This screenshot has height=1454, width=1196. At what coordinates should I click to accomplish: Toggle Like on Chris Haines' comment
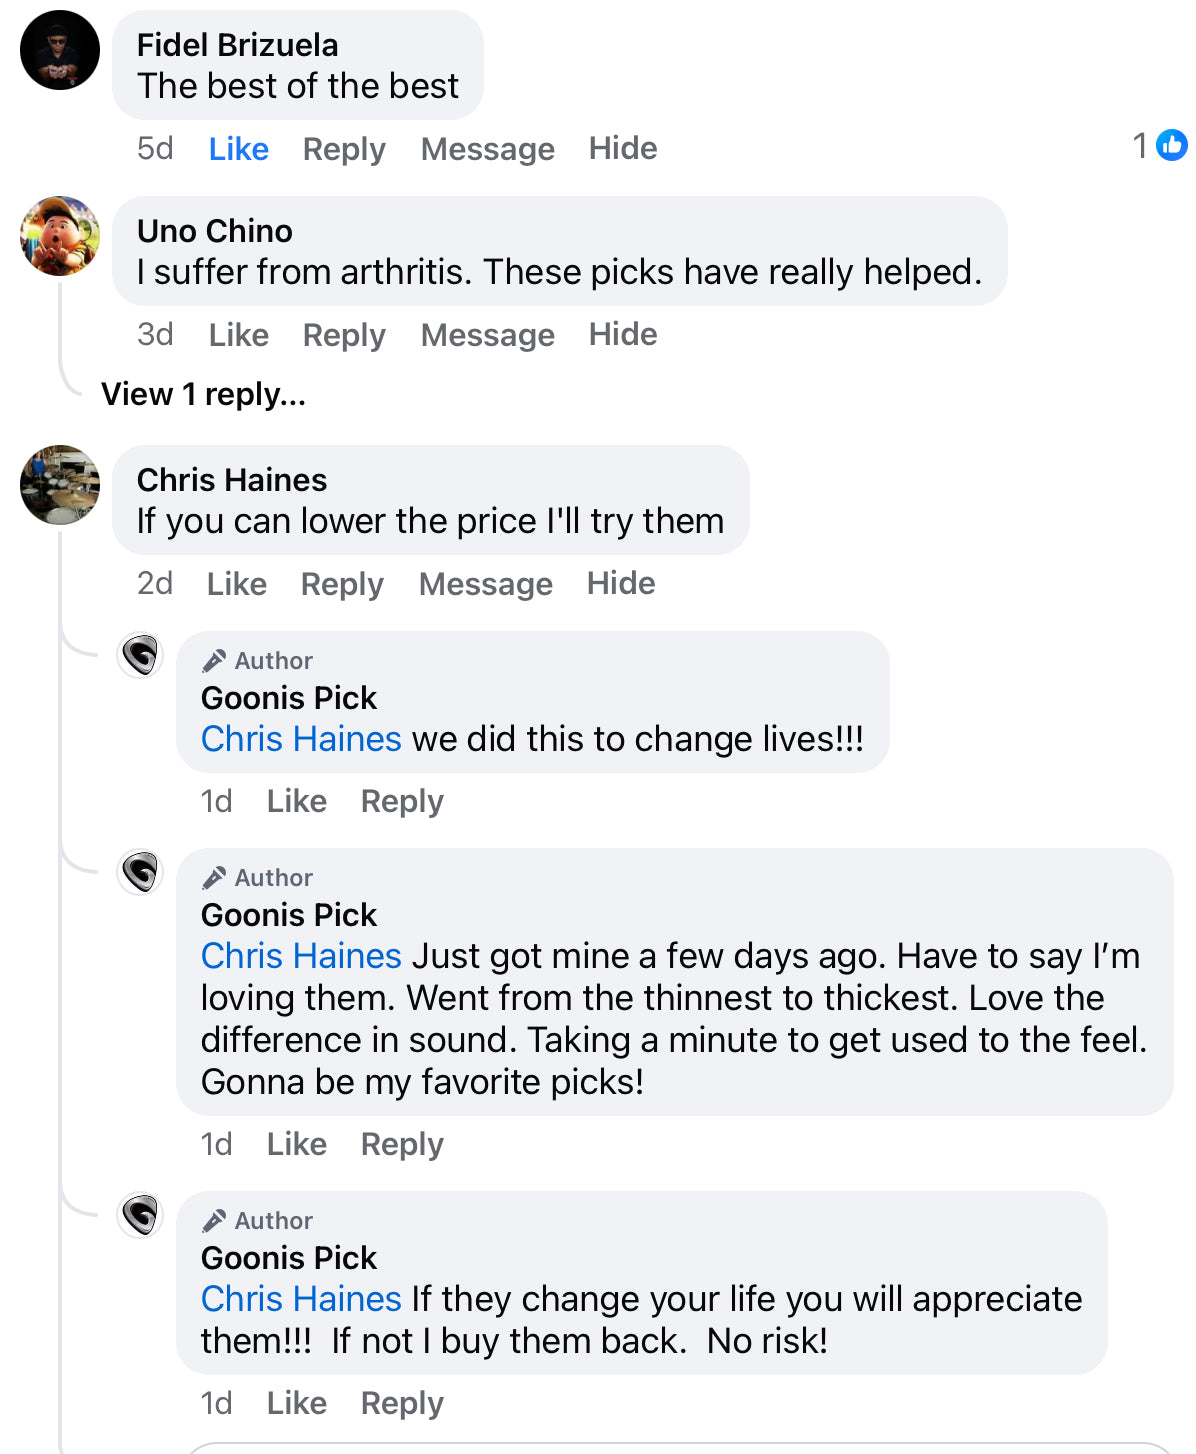point(236,584)
